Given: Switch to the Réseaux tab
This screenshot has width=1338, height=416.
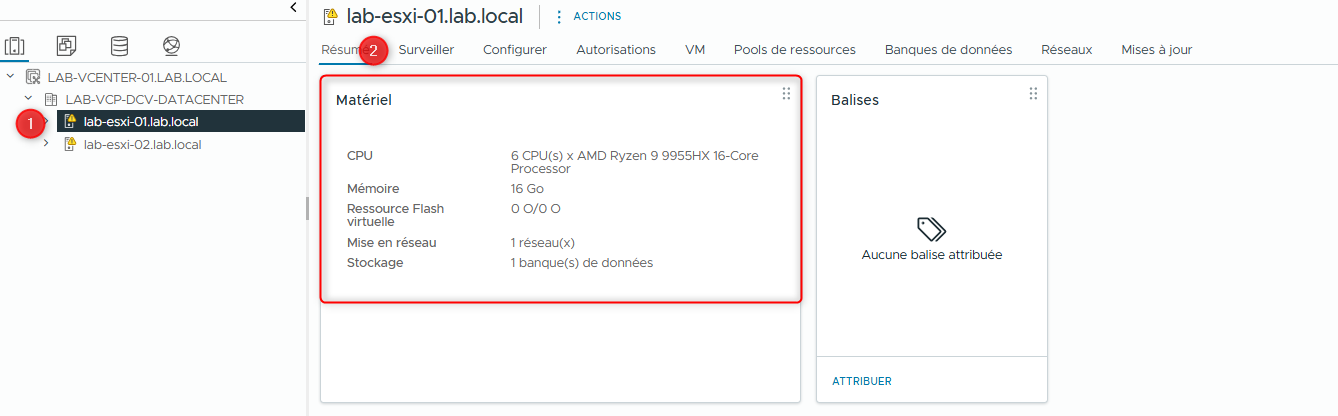Looking at the screenshot, I should pos(1066,49).
